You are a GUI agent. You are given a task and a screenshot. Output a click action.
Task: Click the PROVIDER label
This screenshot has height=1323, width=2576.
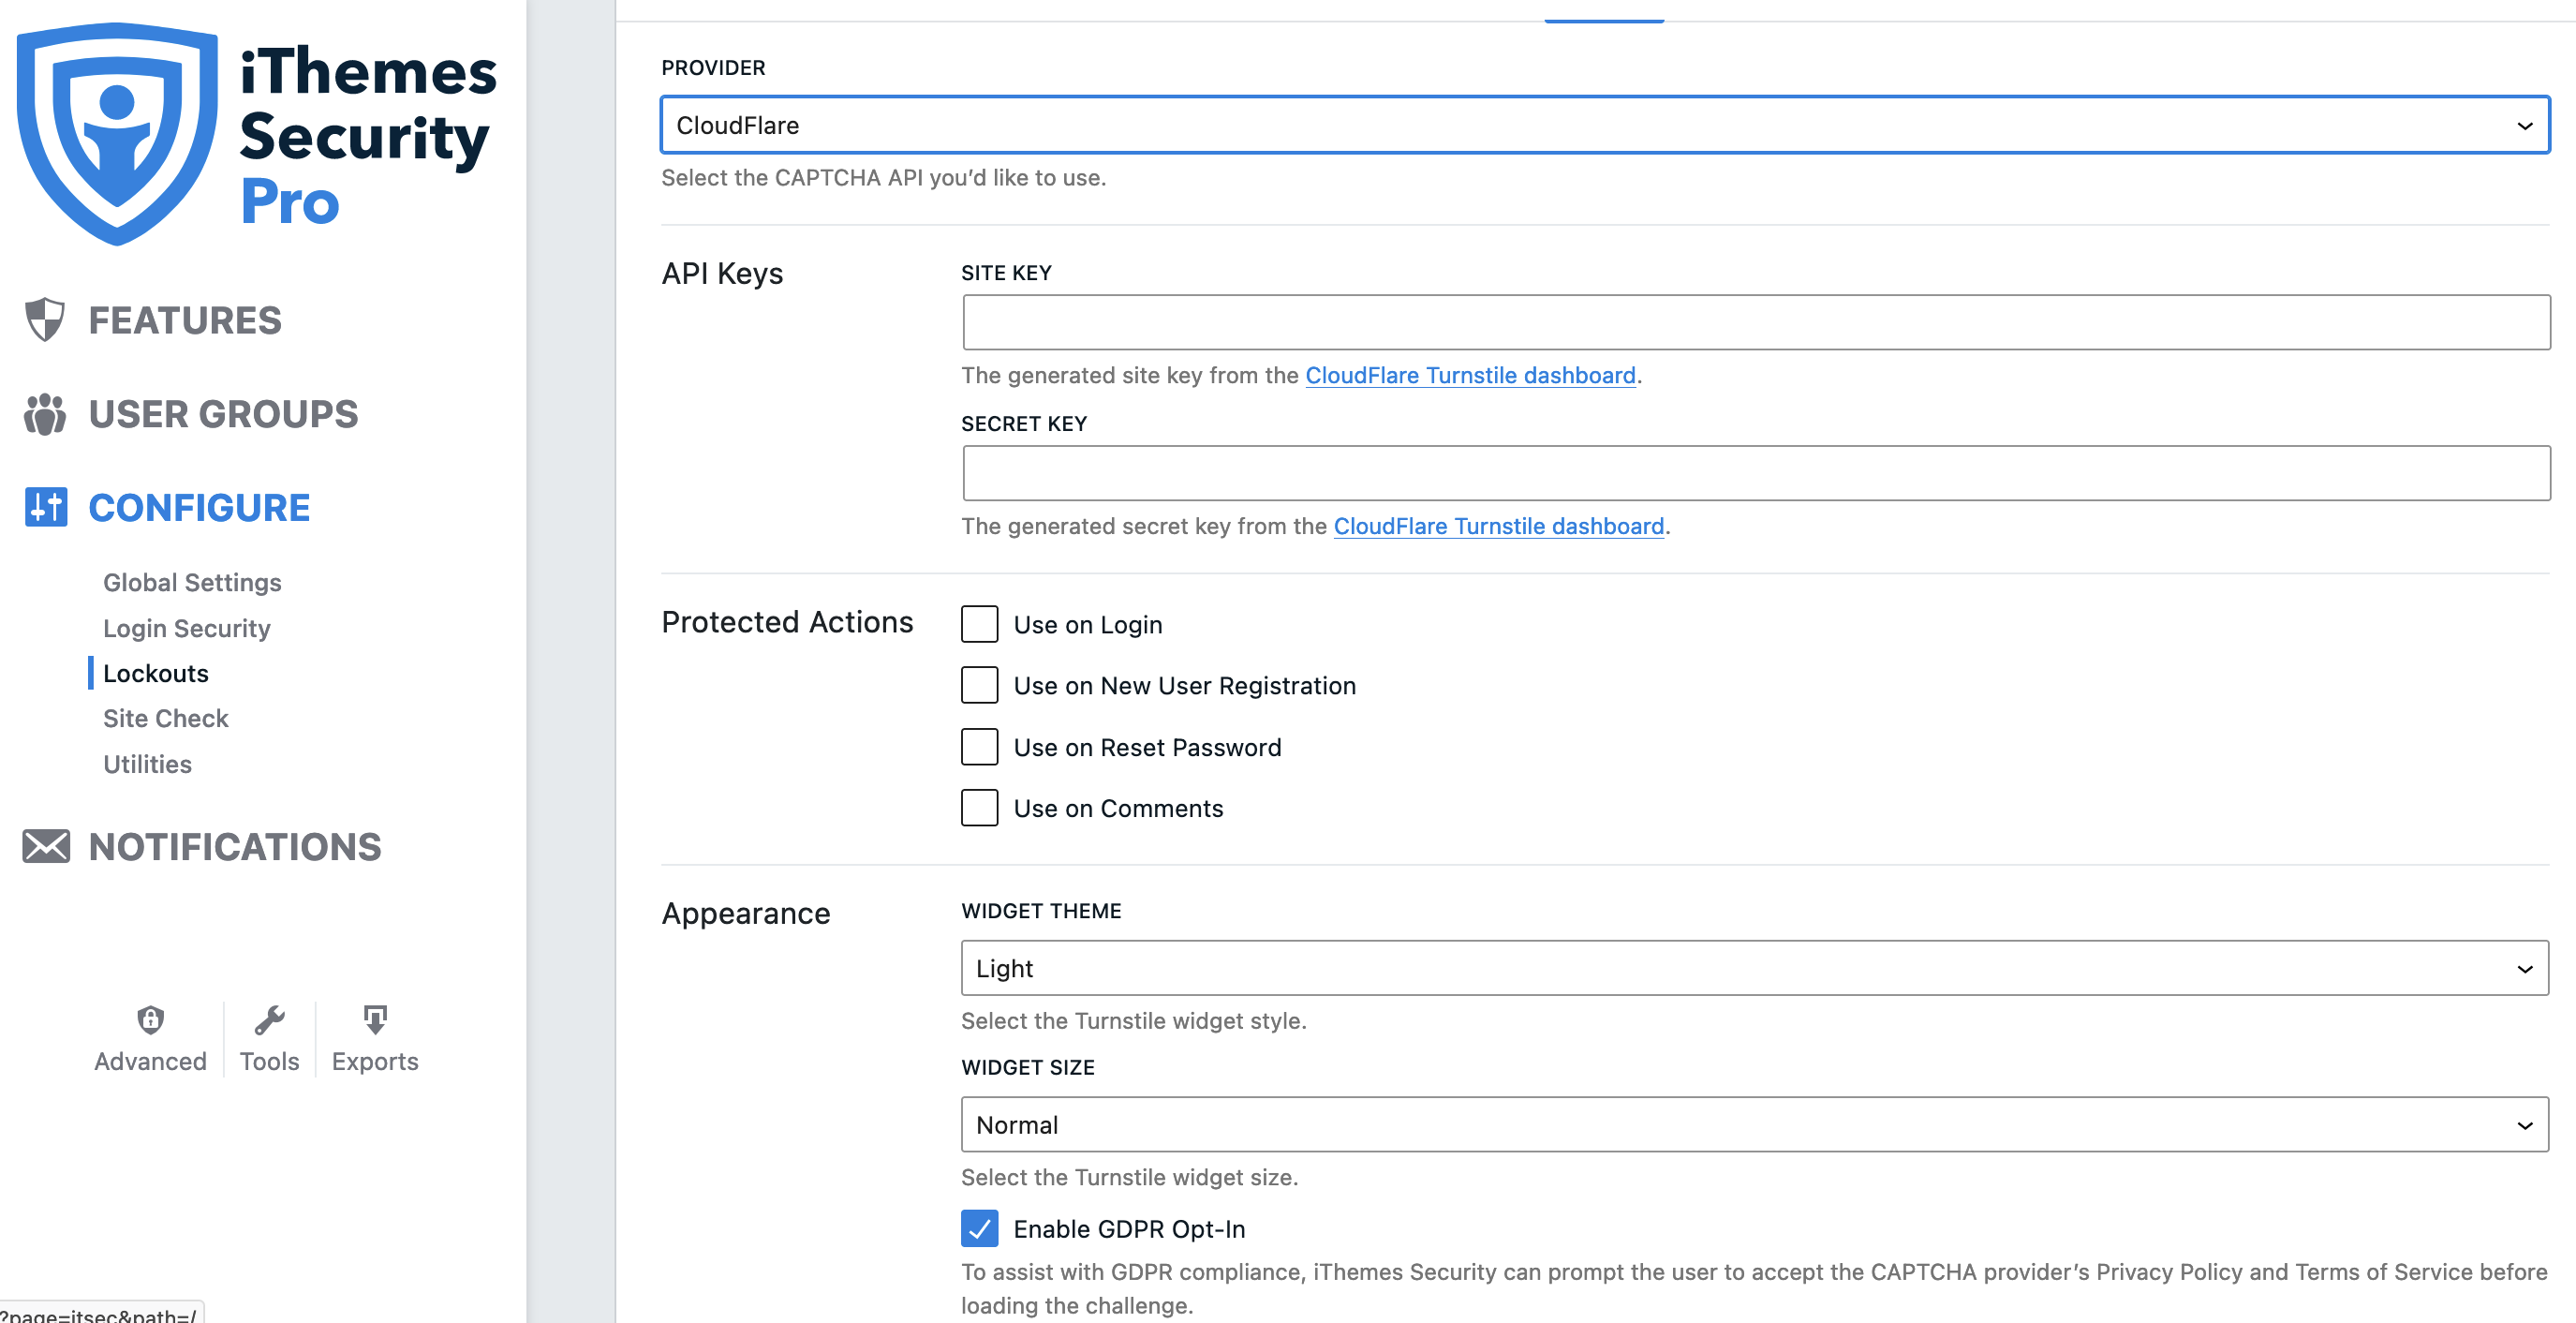[713, 67]
